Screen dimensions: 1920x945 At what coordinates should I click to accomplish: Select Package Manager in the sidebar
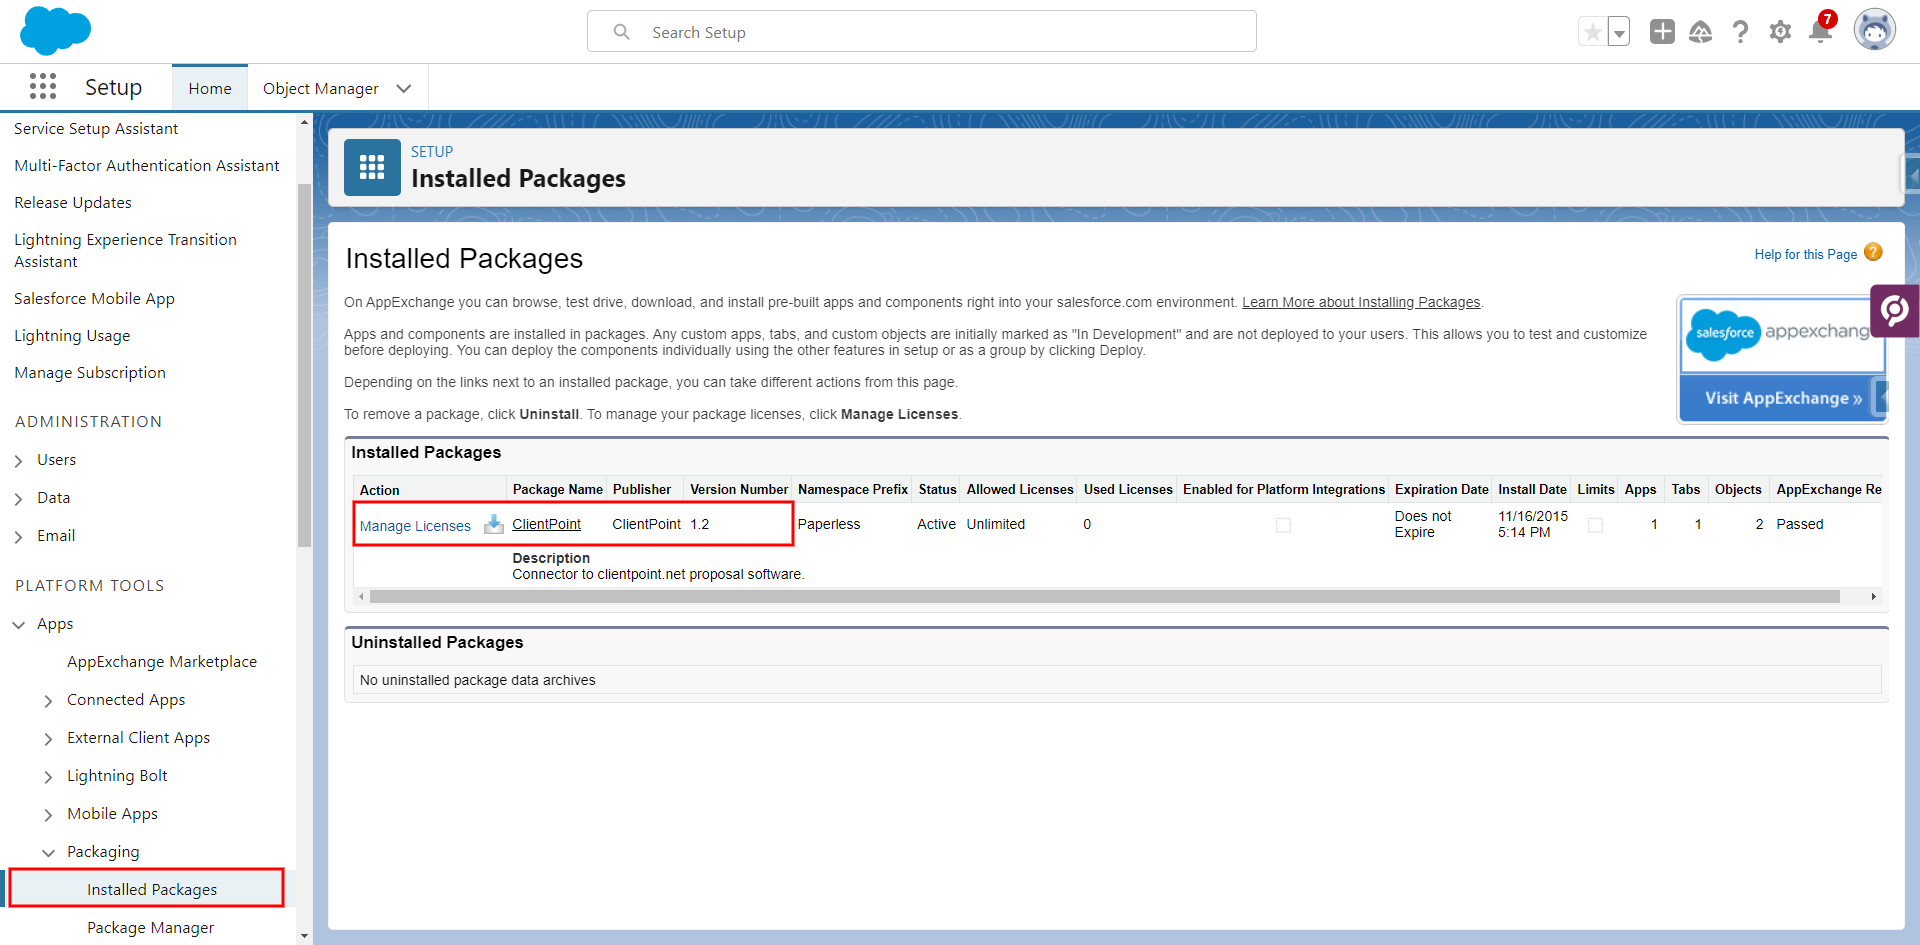(150, 927)
